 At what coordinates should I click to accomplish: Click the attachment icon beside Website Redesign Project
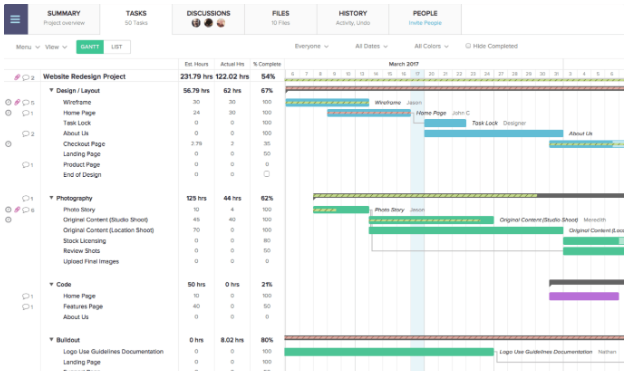tap(17, 77)
